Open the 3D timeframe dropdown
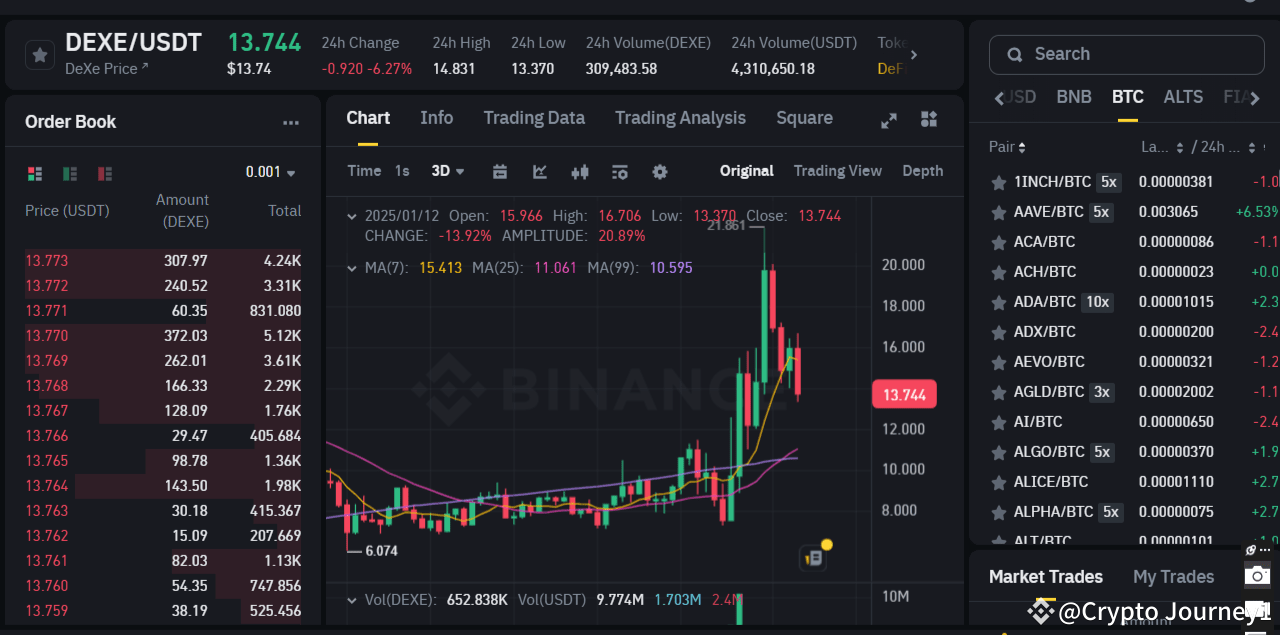 pos(447,171)
